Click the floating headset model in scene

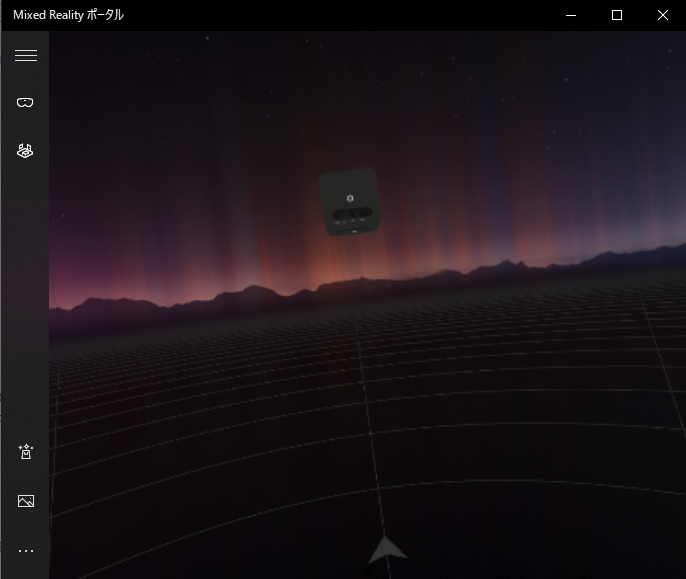[x=350, y=202]
